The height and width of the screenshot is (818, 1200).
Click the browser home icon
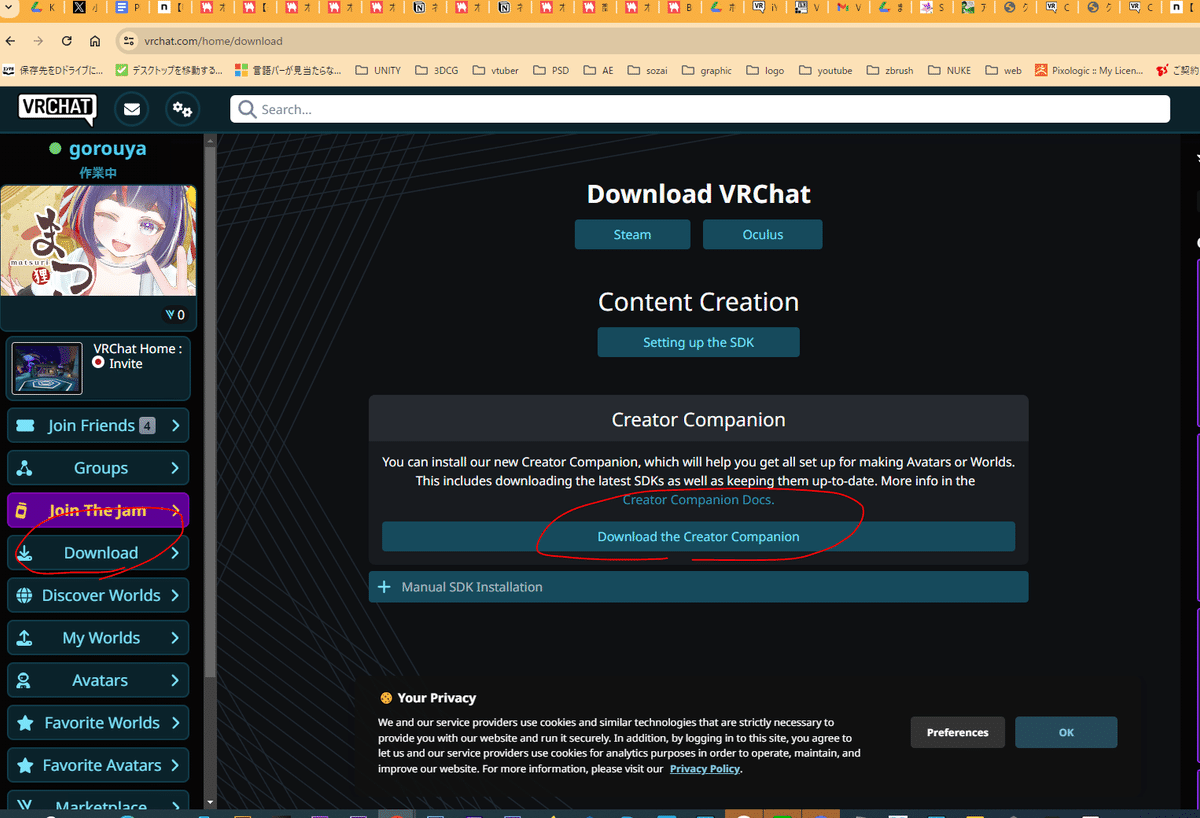tap(95, 41)
